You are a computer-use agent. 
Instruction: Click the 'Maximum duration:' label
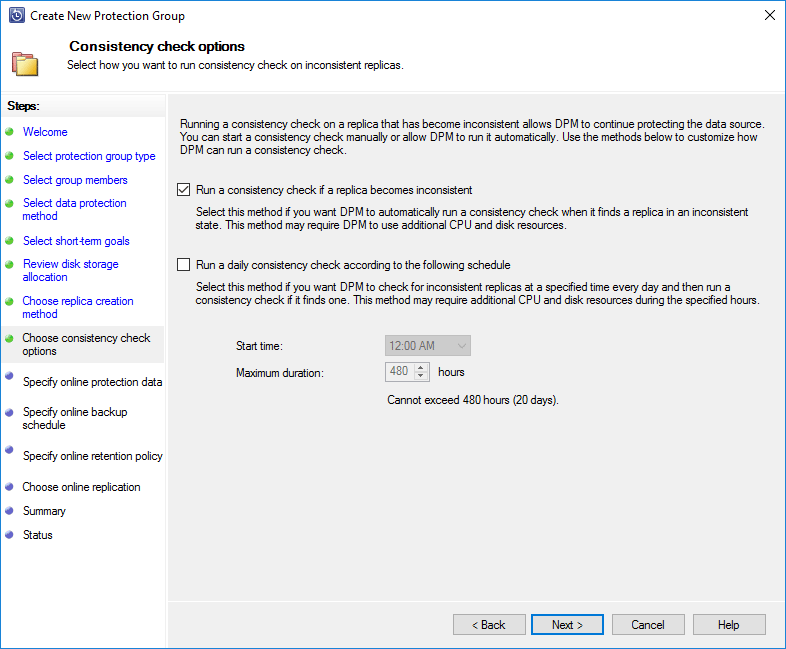[x=280, y=373]
